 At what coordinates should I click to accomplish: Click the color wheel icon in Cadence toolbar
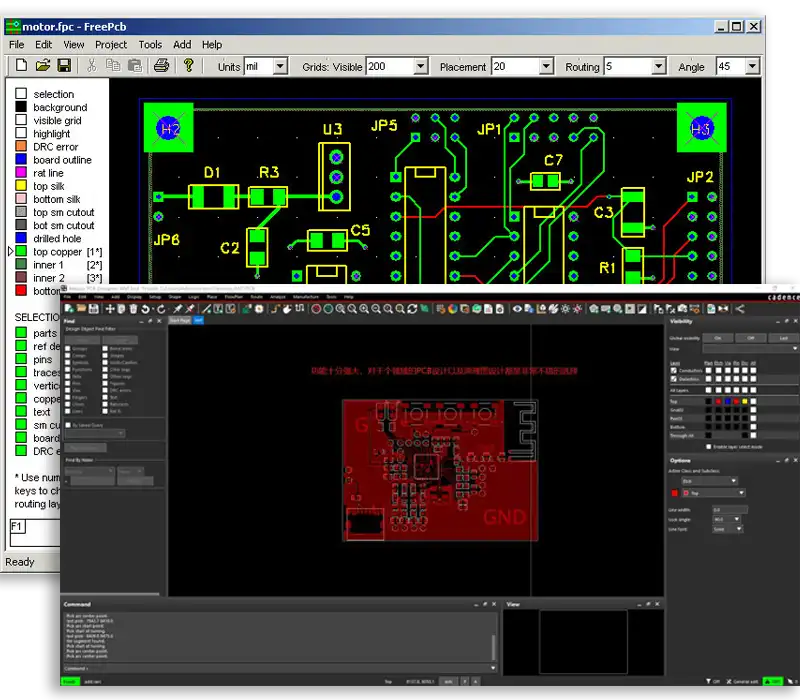coord(453,309)
